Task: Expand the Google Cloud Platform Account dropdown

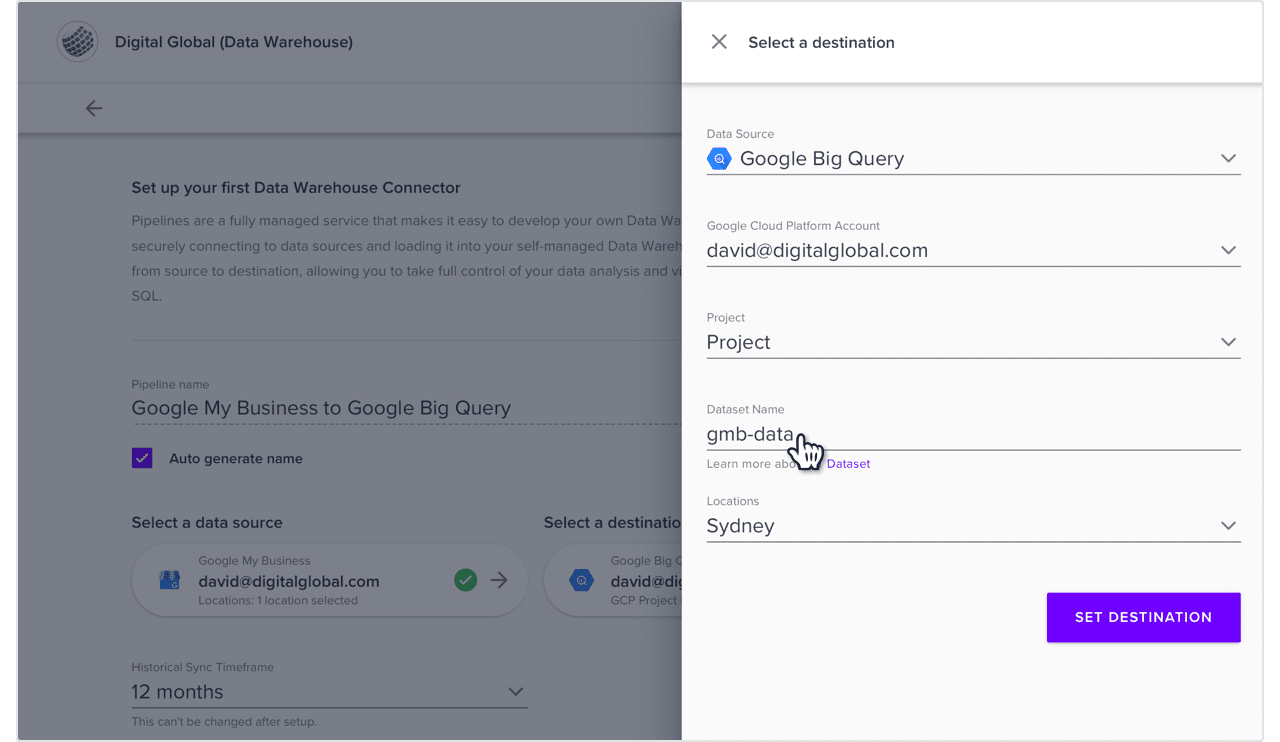Action: [973, 250]
